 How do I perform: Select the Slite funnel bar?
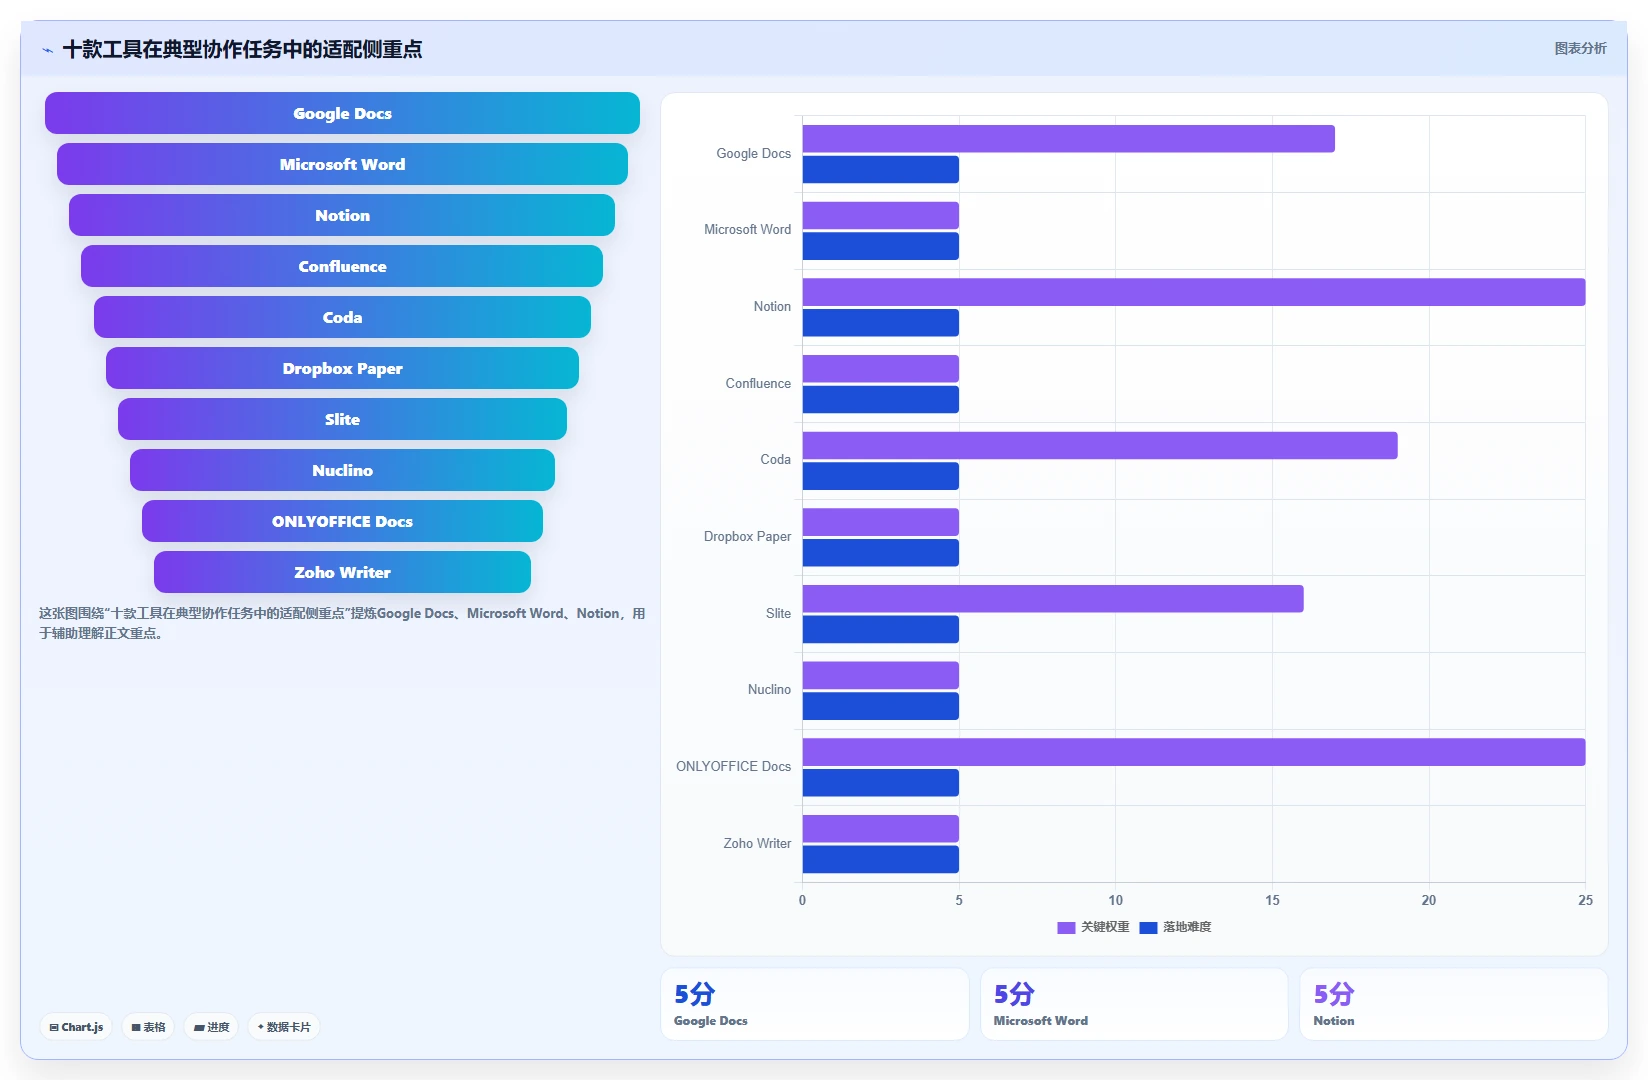pos(342,419)
